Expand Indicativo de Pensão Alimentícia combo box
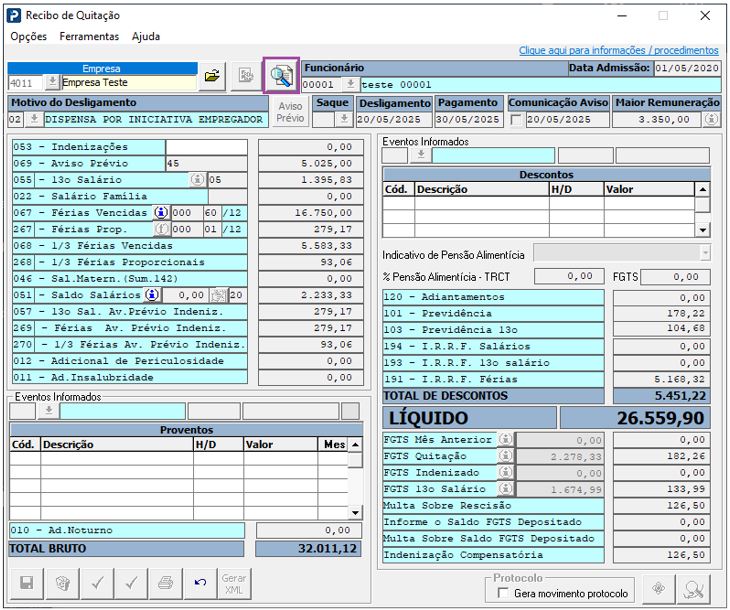Screen dimensions: 730x610 tap(705, 253)
